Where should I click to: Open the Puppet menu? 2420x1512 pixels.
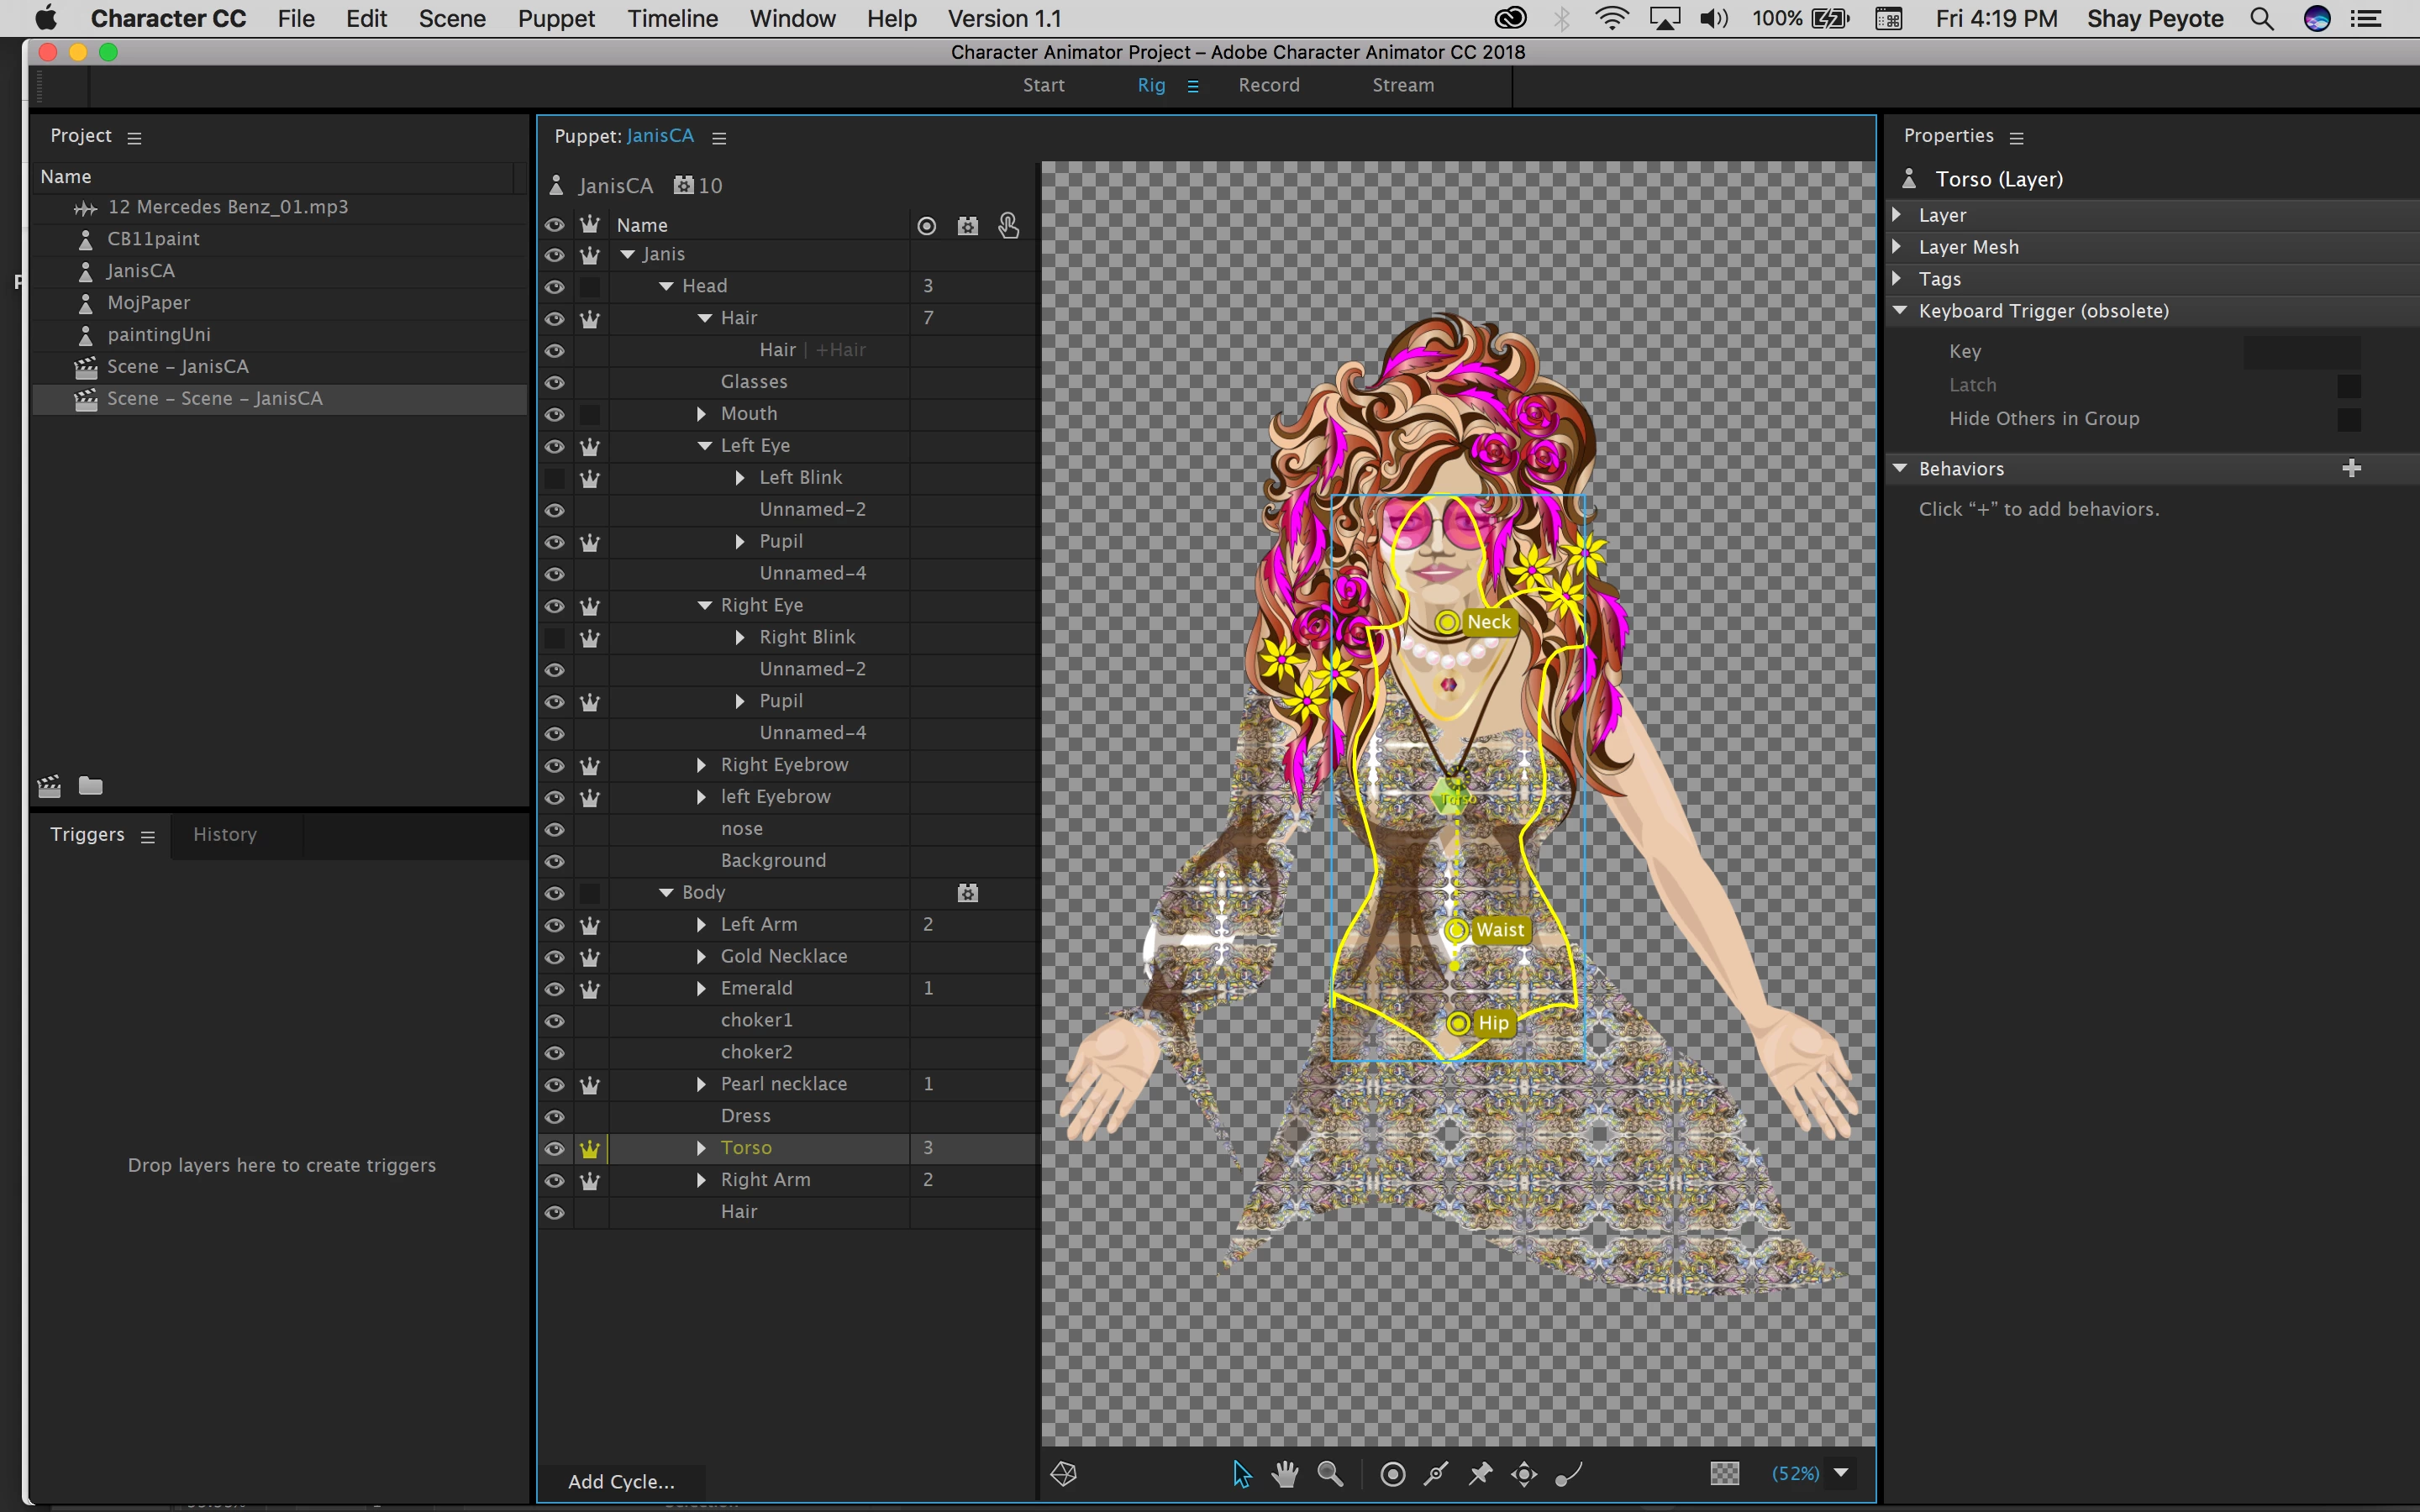click(x=555, y=18)
